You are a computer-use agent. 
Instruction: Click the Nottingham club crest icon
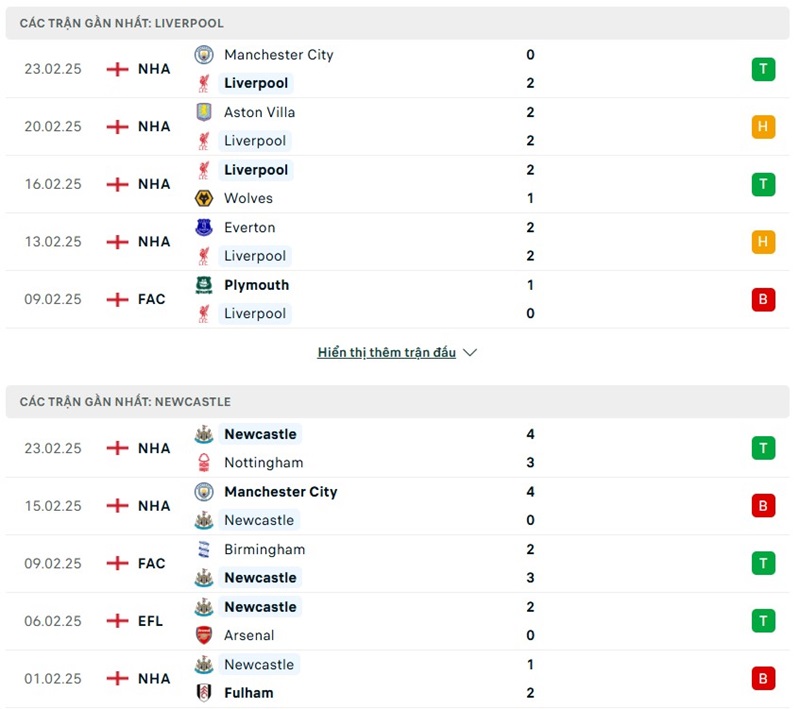[204, 463]
